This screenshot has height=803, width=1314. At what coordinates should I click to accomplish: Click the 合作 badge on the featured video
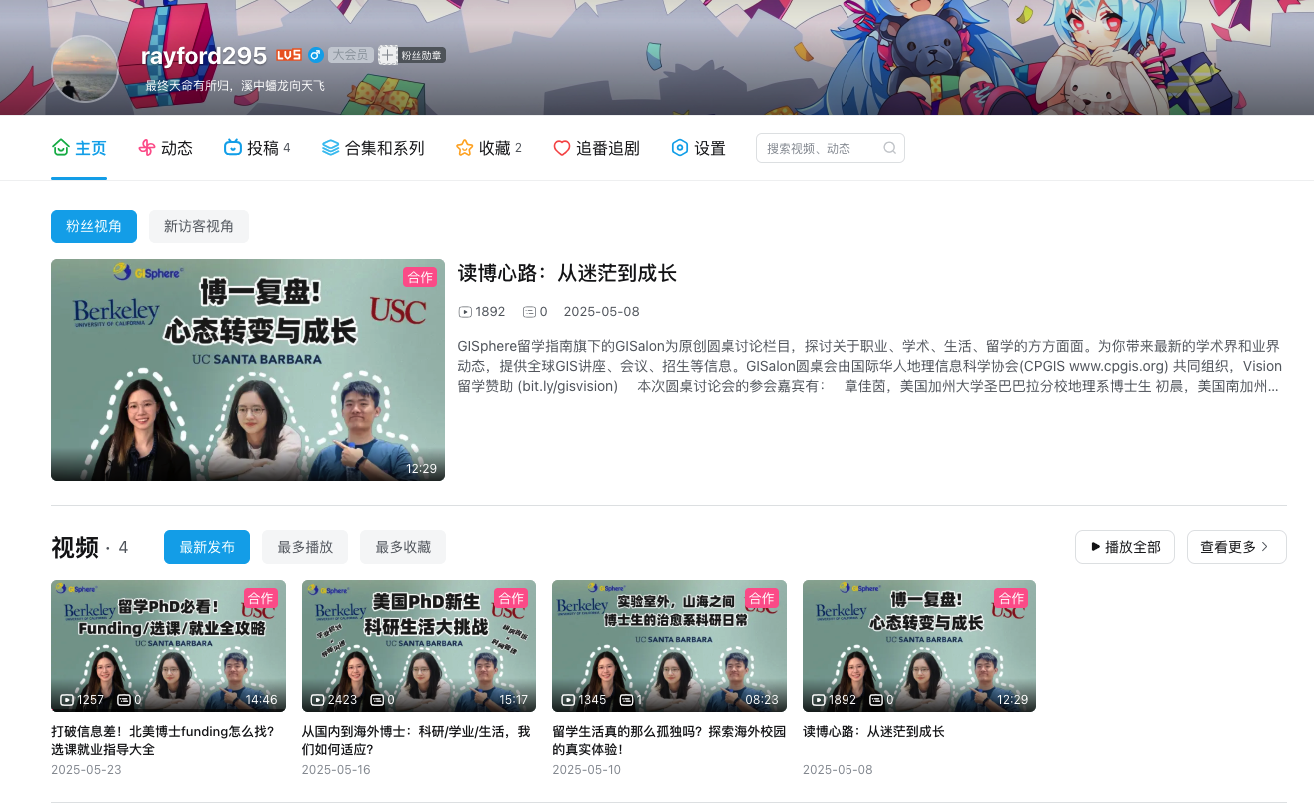click(x=420, y=277)
